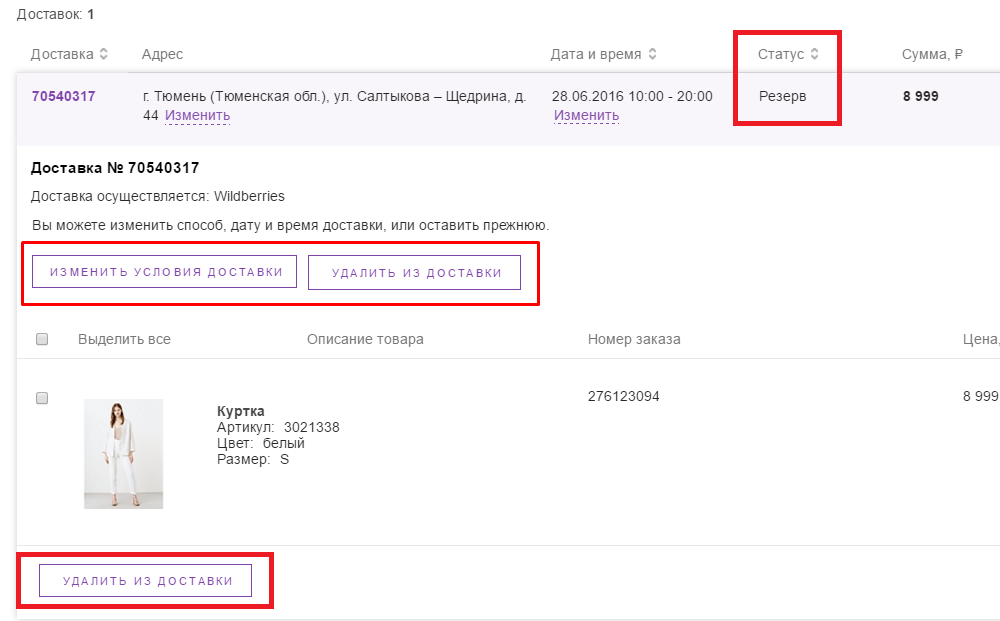Click the Дата и время header label
1000x621 pixels.
596,54
